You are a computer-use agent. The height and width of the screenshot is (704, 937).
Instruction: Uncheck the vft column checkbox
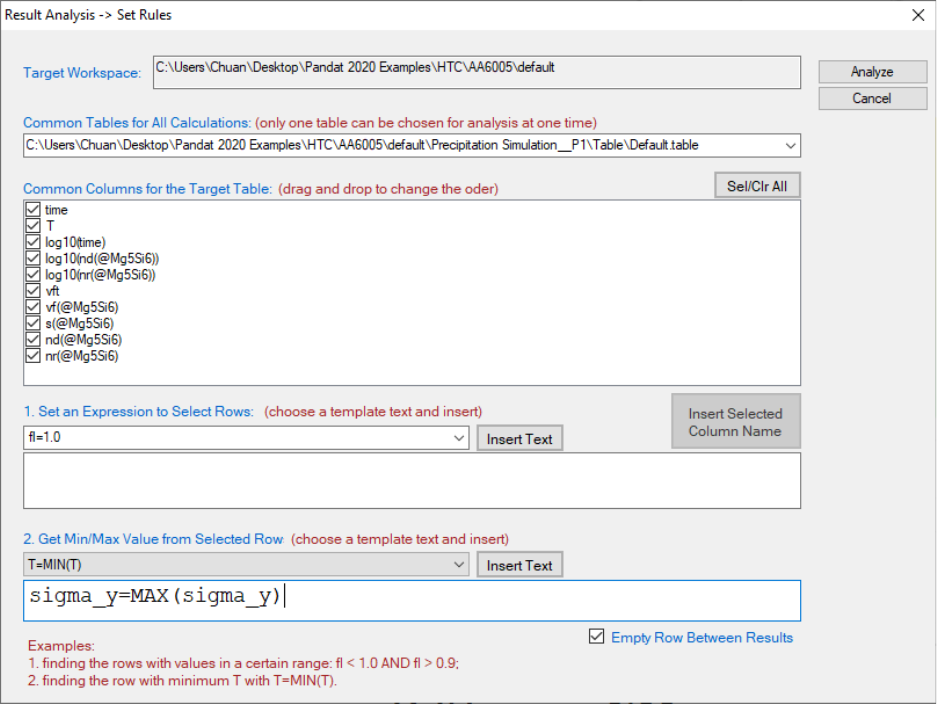click(33, 290)
